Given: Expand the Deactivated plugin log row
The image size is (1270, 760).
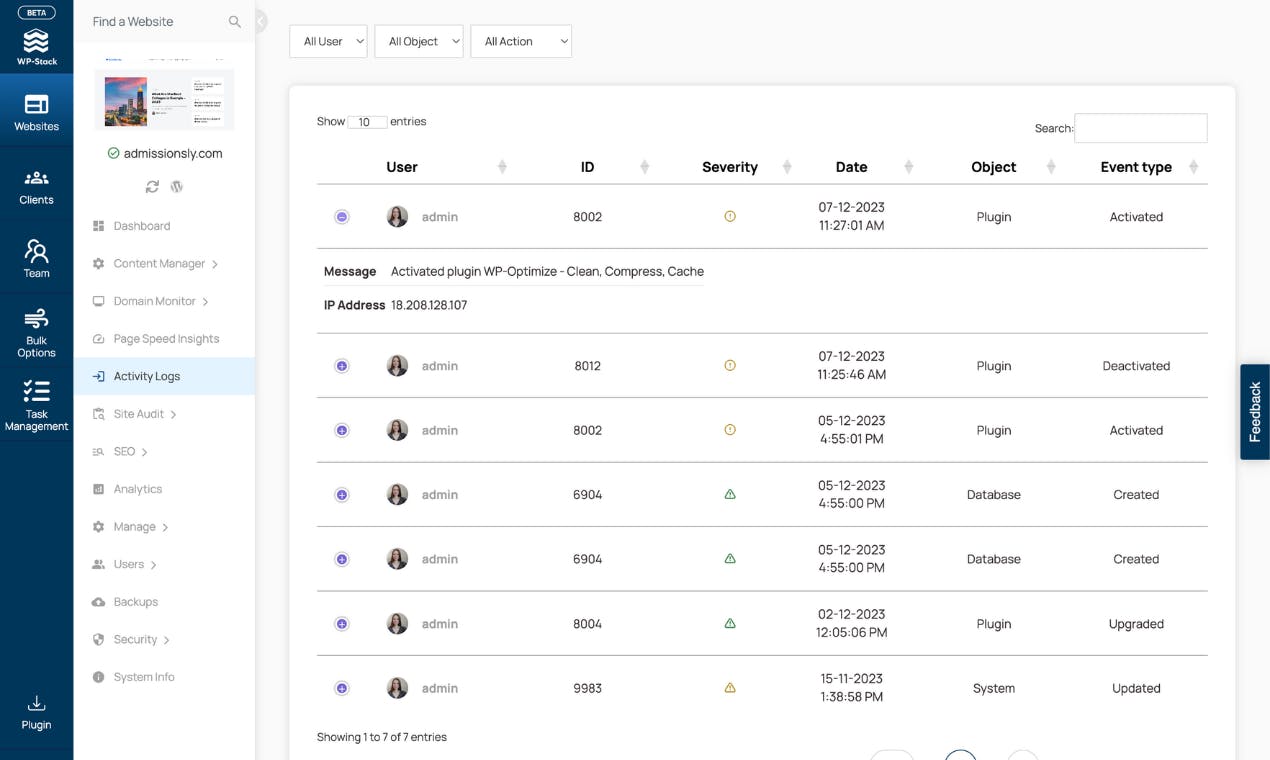Looking at the screenshot, I should point(342,366).
